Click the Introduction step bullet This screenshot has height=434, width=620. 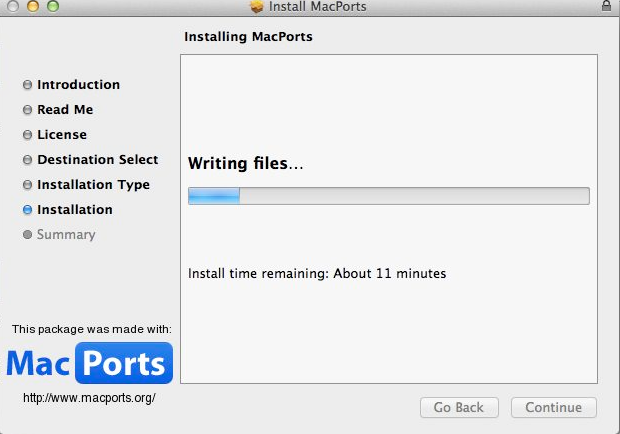[x=27, y=85]
